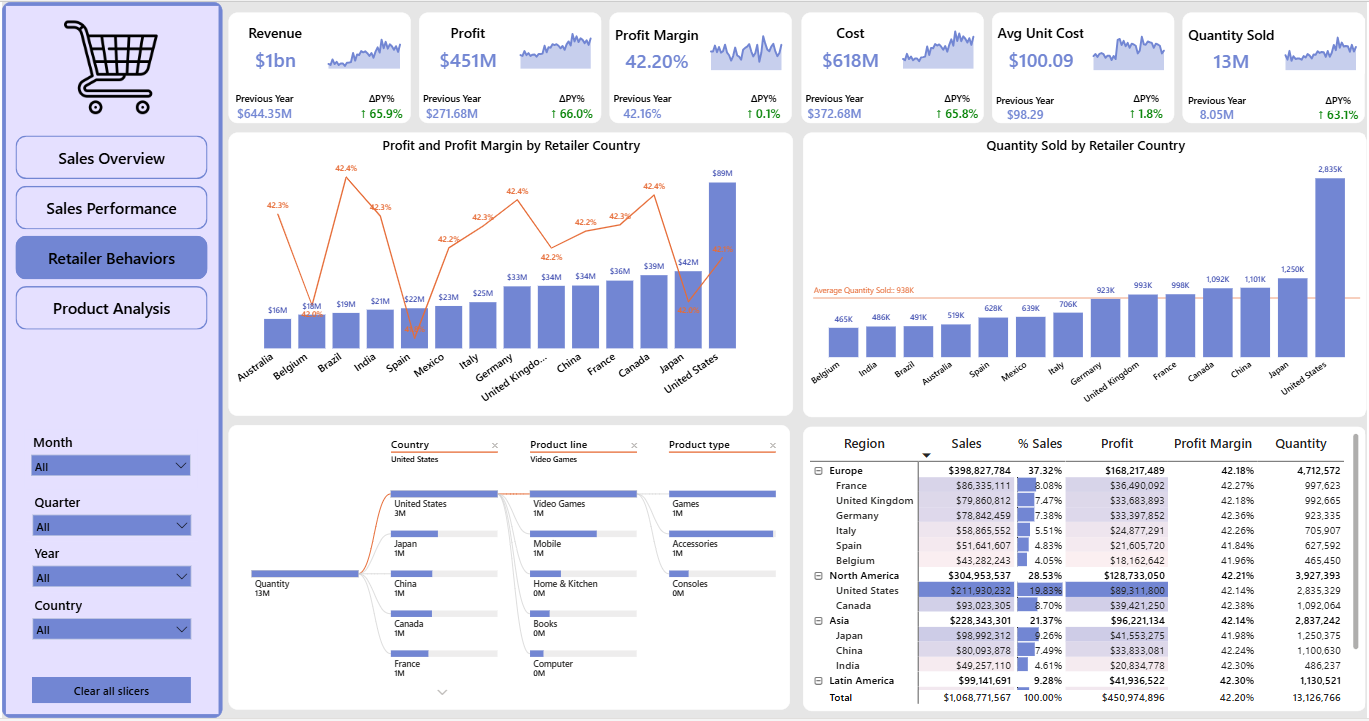Collapse the North America region group

[x=819, y=576]
